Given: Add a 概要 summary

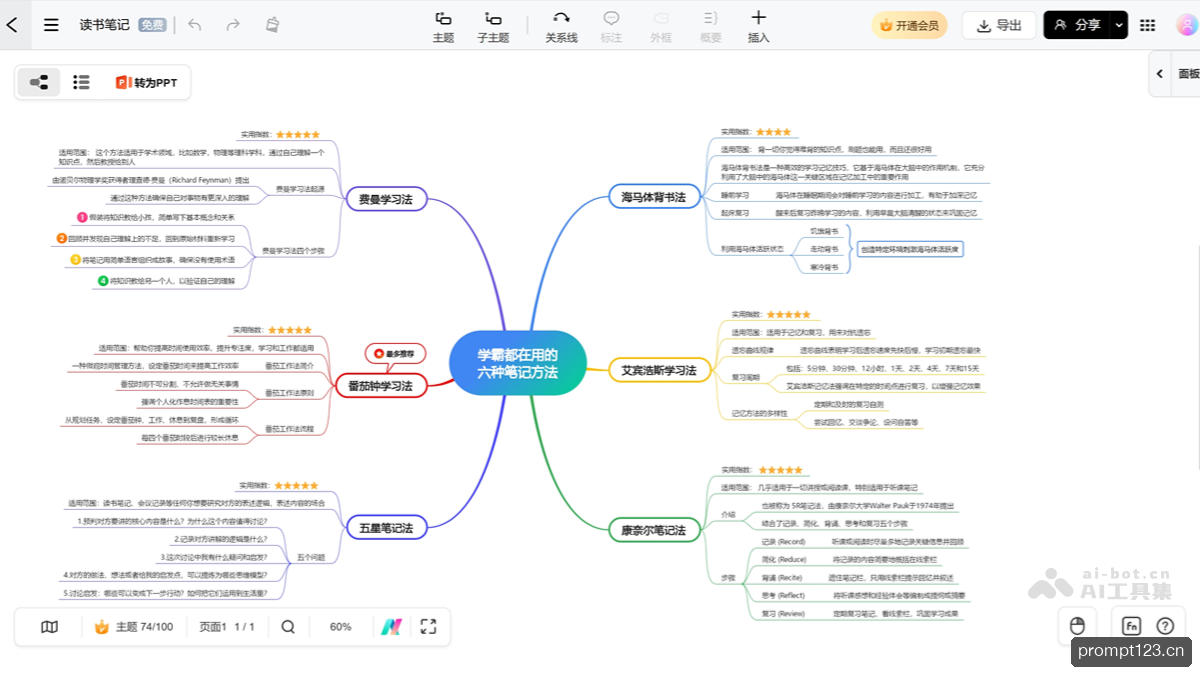Looking at the screenshot, I should pyautogui.click(x=711, y=27).
